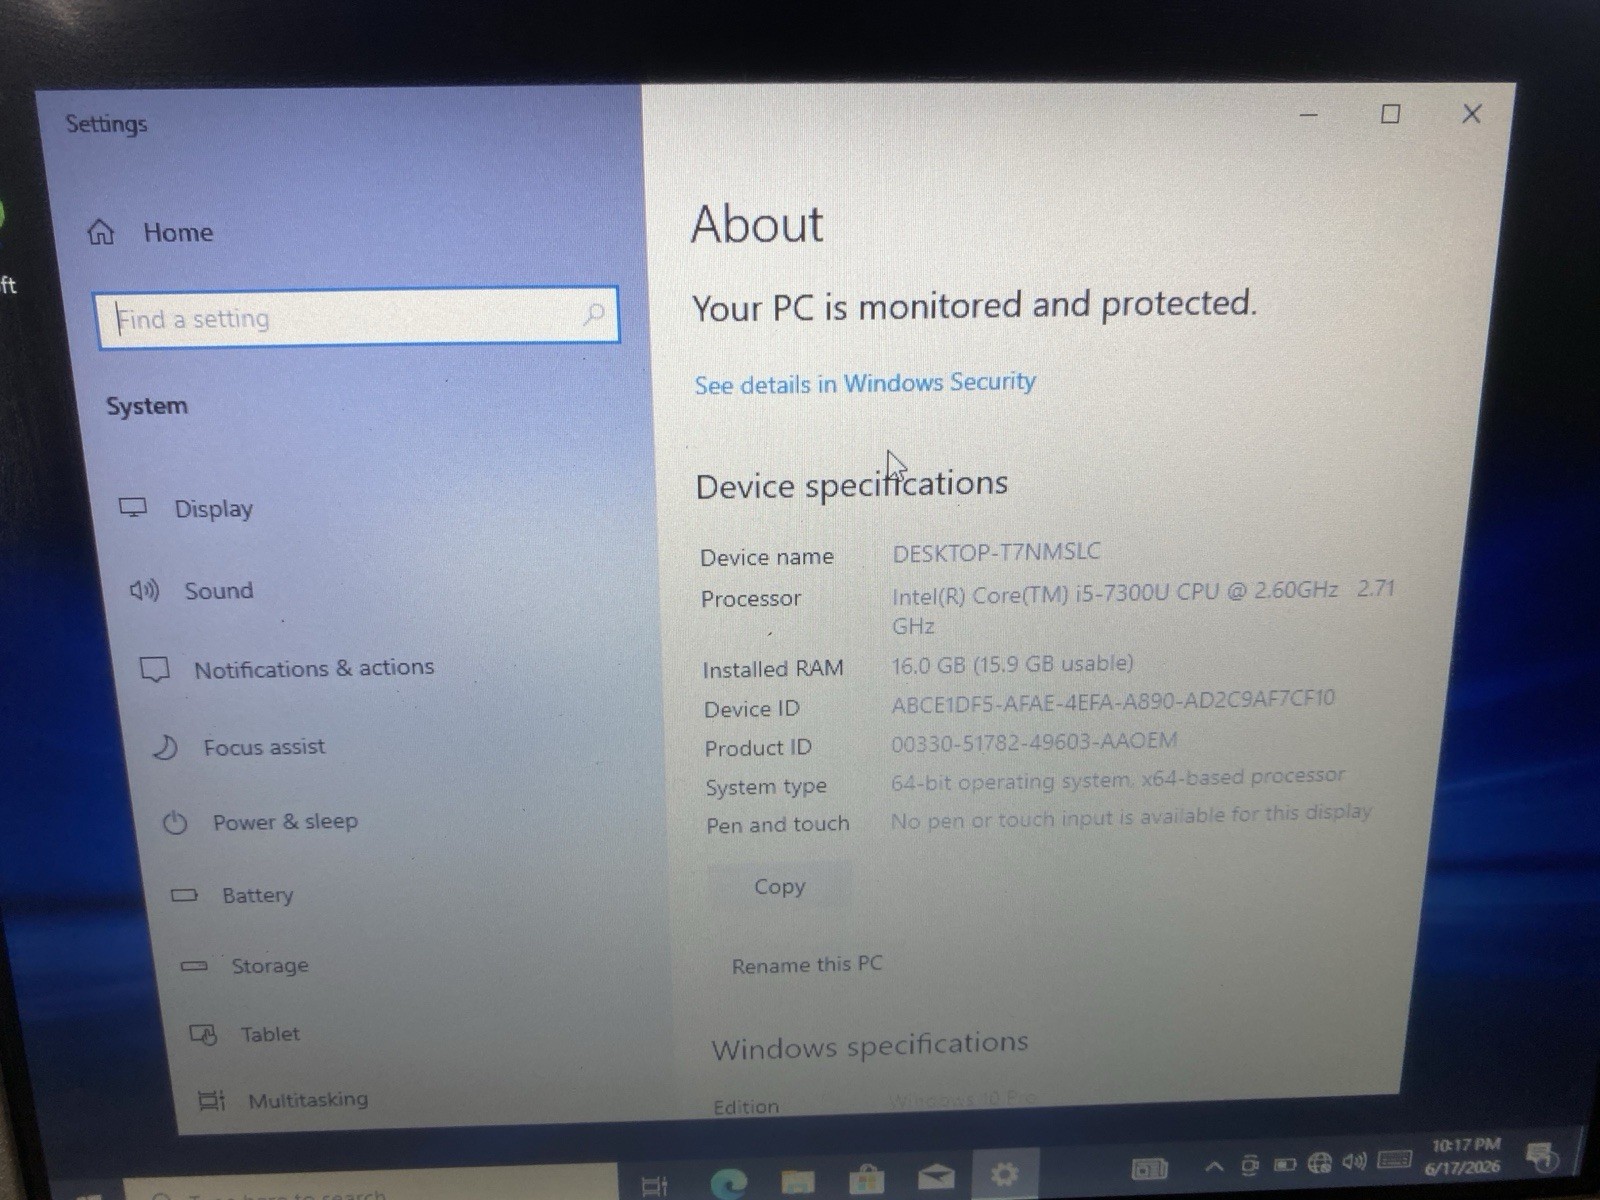
Task: Click the wide widget icon left of tray chevron
Action: click(x=1149, y=1168)
